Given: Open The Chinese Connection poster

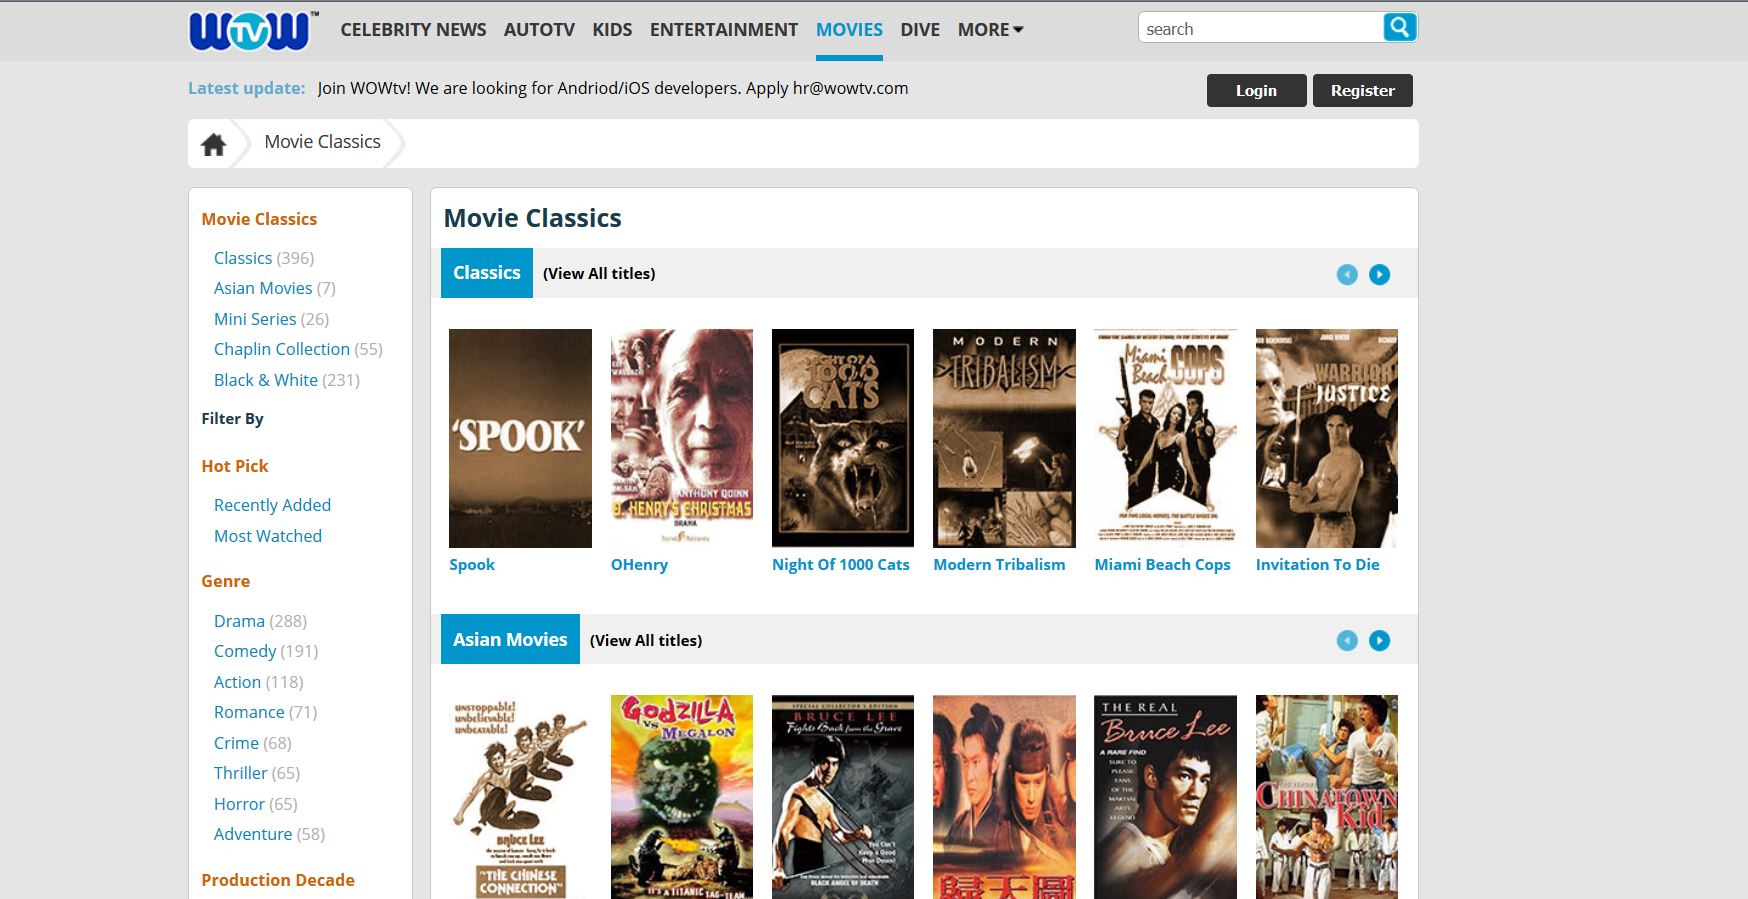Looking at the screenshot, I should tap(520, 797).
